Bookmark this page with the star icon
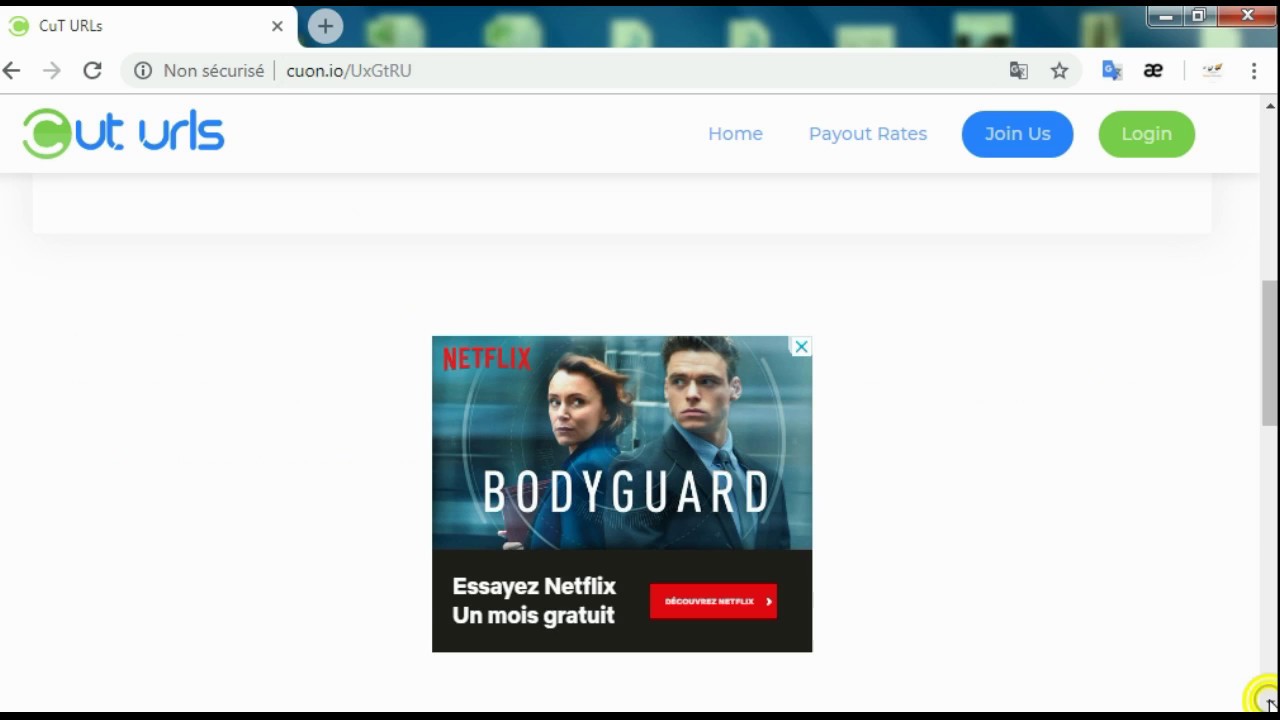 point(1059,70)
